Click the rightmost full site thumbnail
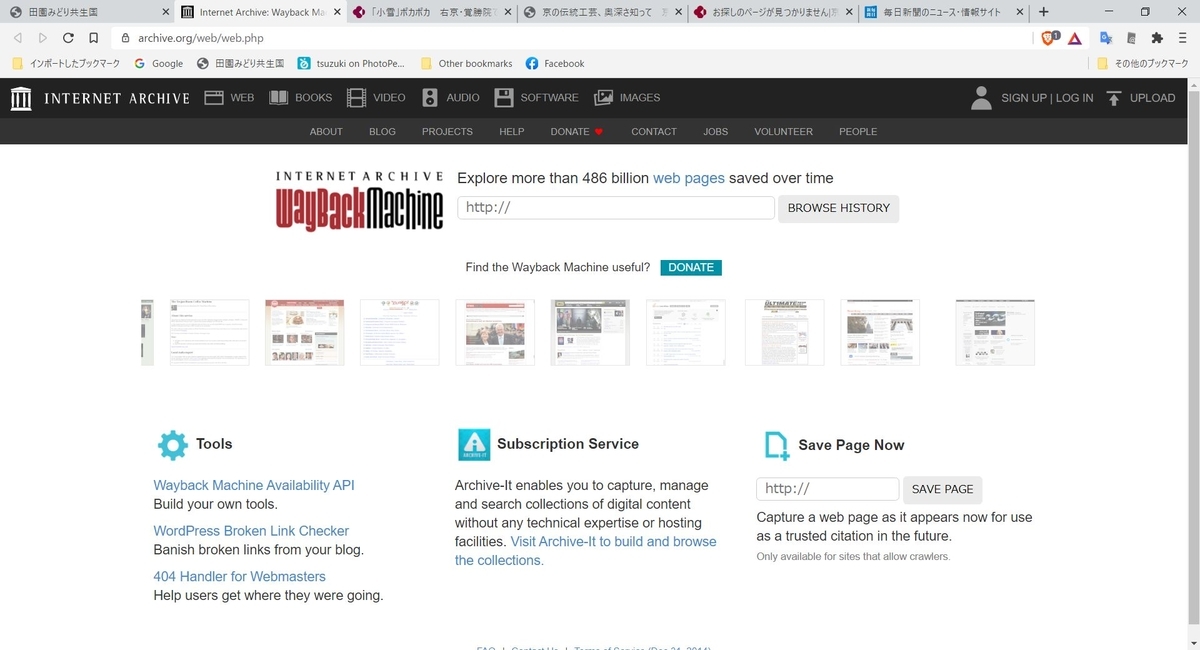 (995, 332)
